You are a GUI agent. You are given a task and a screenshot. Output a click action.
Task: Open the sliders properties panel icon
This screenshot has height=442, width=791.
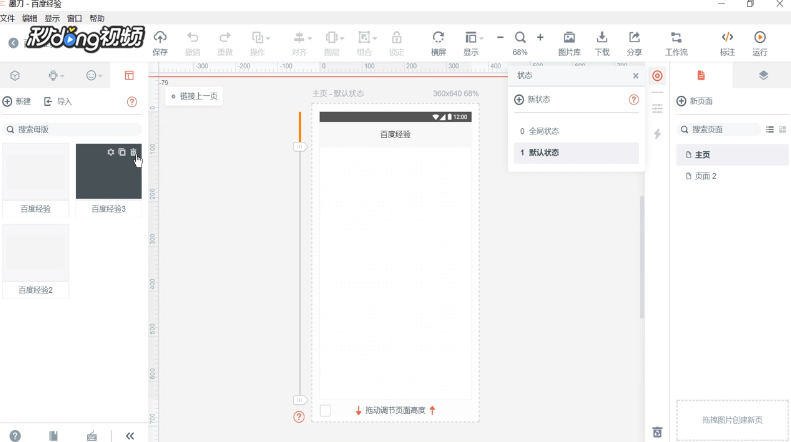pyautogui.click(x=657, y=108)
